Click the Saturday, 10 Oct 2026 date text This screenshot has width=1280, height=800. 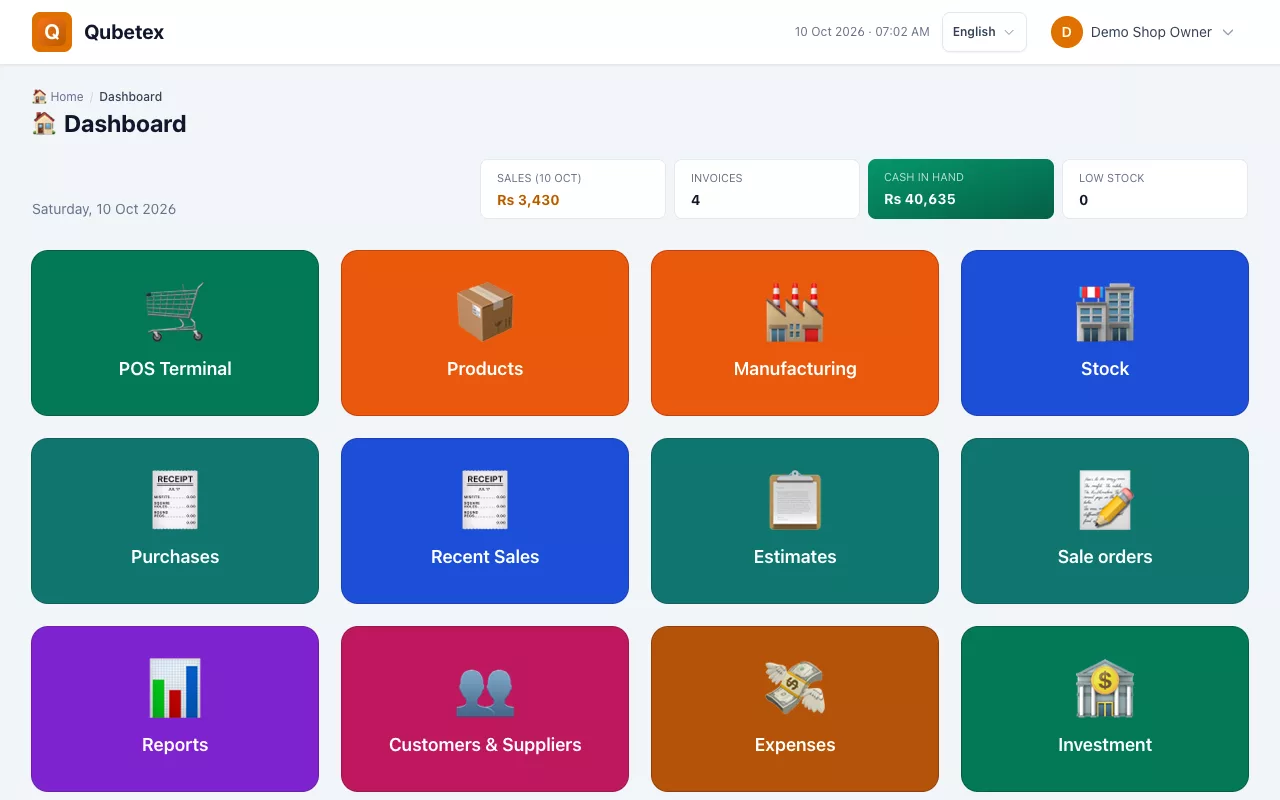[104, 209]
